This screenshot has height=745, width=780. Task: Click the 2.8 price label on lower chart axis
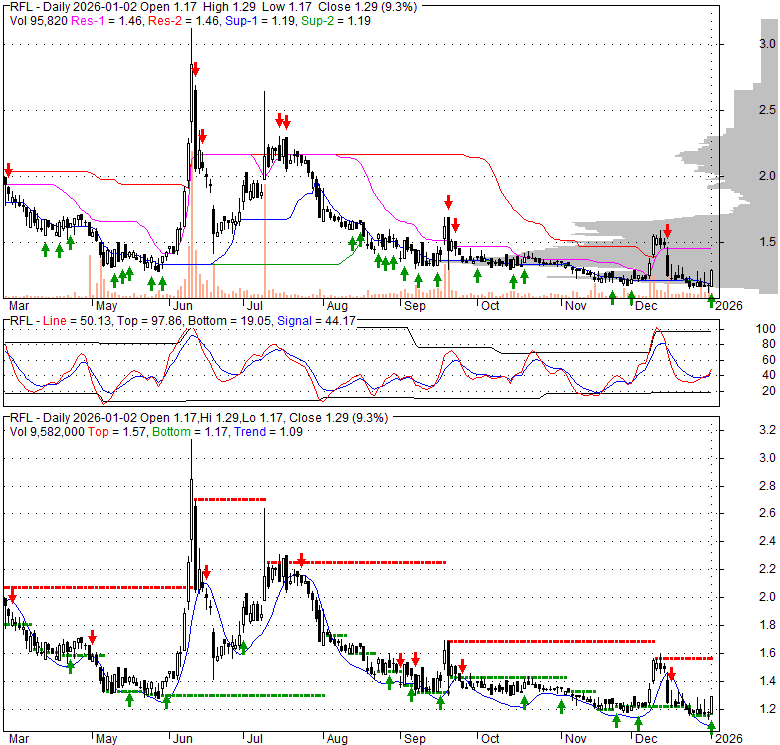(767, 485)
